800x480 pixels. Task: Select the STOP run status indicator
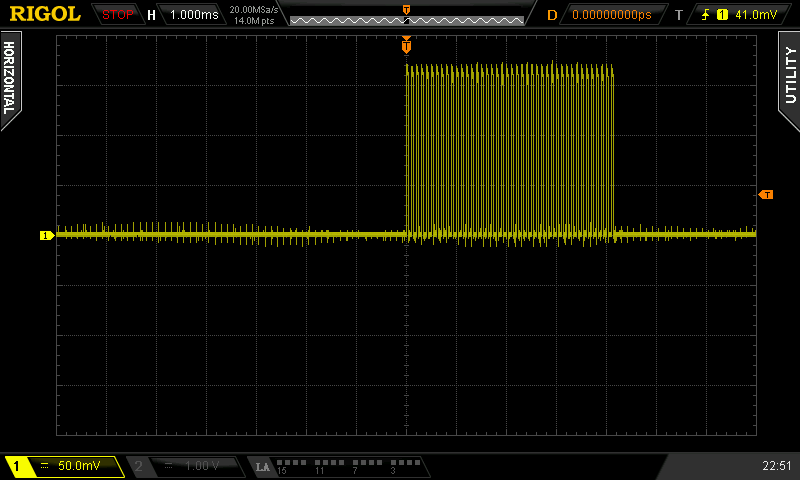click(117, 14)
